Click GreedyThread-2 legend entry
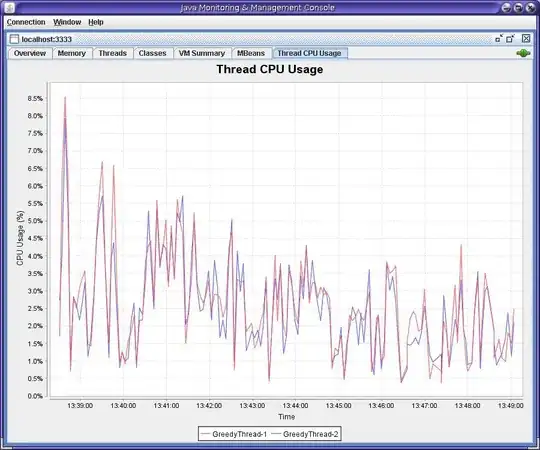 (x=305, y=434)
